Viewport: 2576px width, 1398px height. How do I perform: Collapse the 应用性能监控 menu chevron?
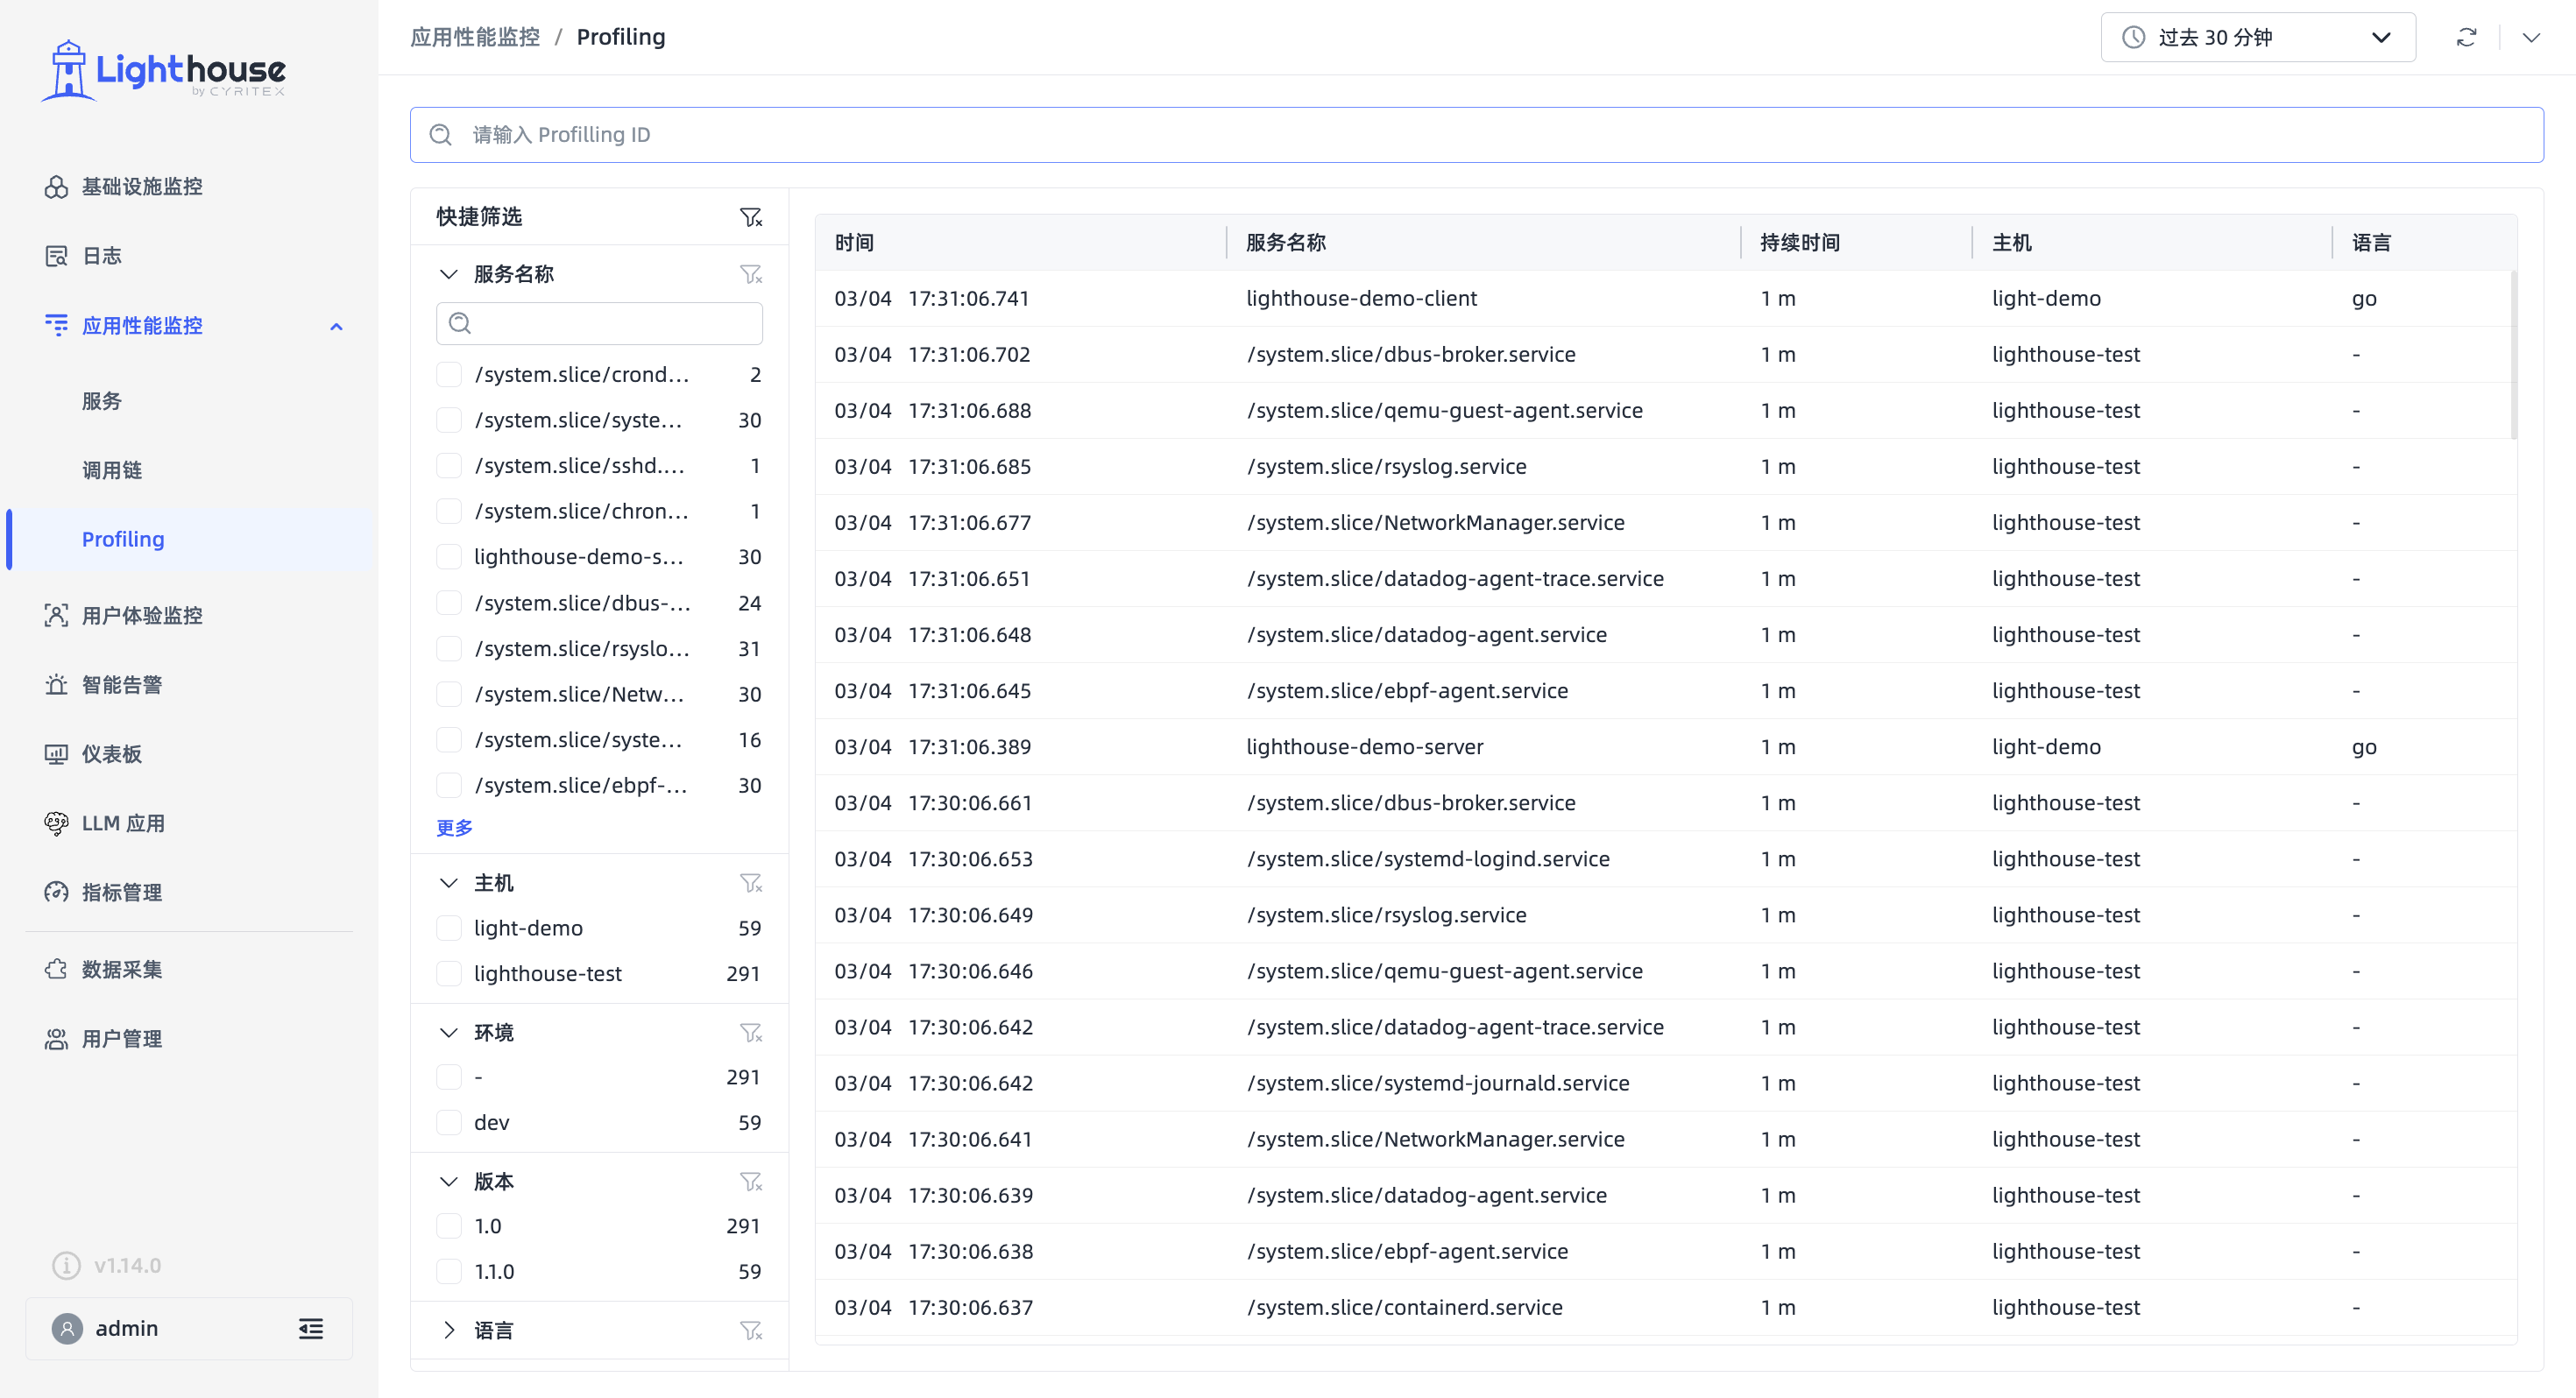click(336, 326)
